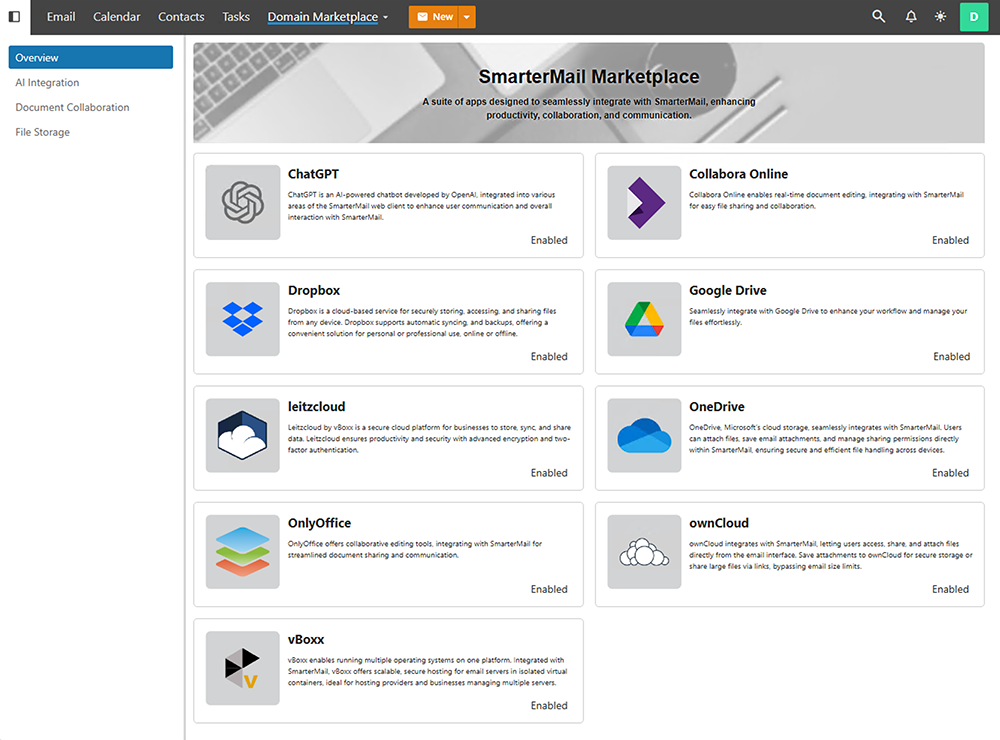Open the Calendar section
Screen dimensions: 1000x740
pyautogui.click(x=117, y=17)
